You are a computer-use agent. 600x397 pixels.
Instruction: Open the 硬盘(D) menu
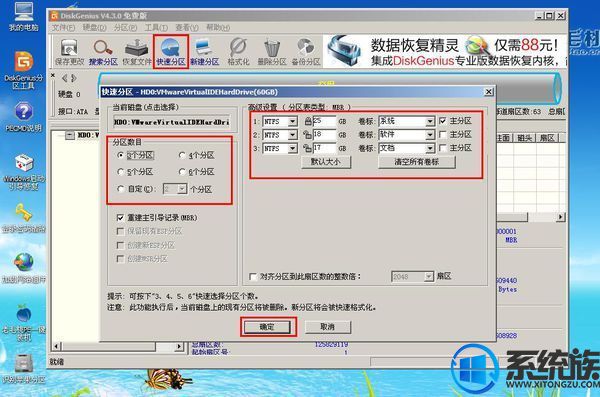point(94,28)
